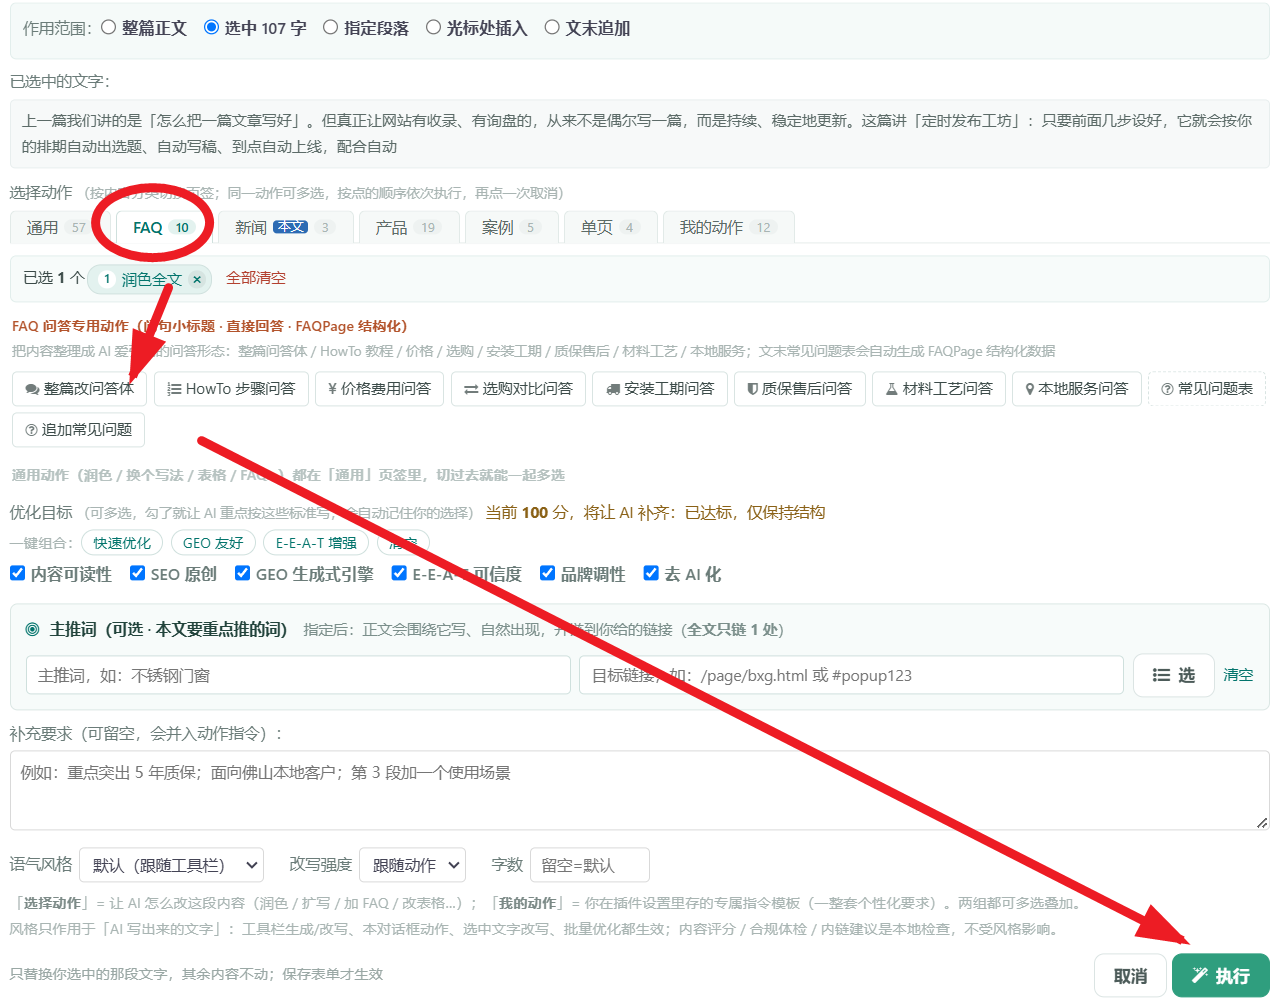Toggle the GEO 生成式引擎 checkbox
Screen dimensions: 1280x1007
(x=243, y=573)
